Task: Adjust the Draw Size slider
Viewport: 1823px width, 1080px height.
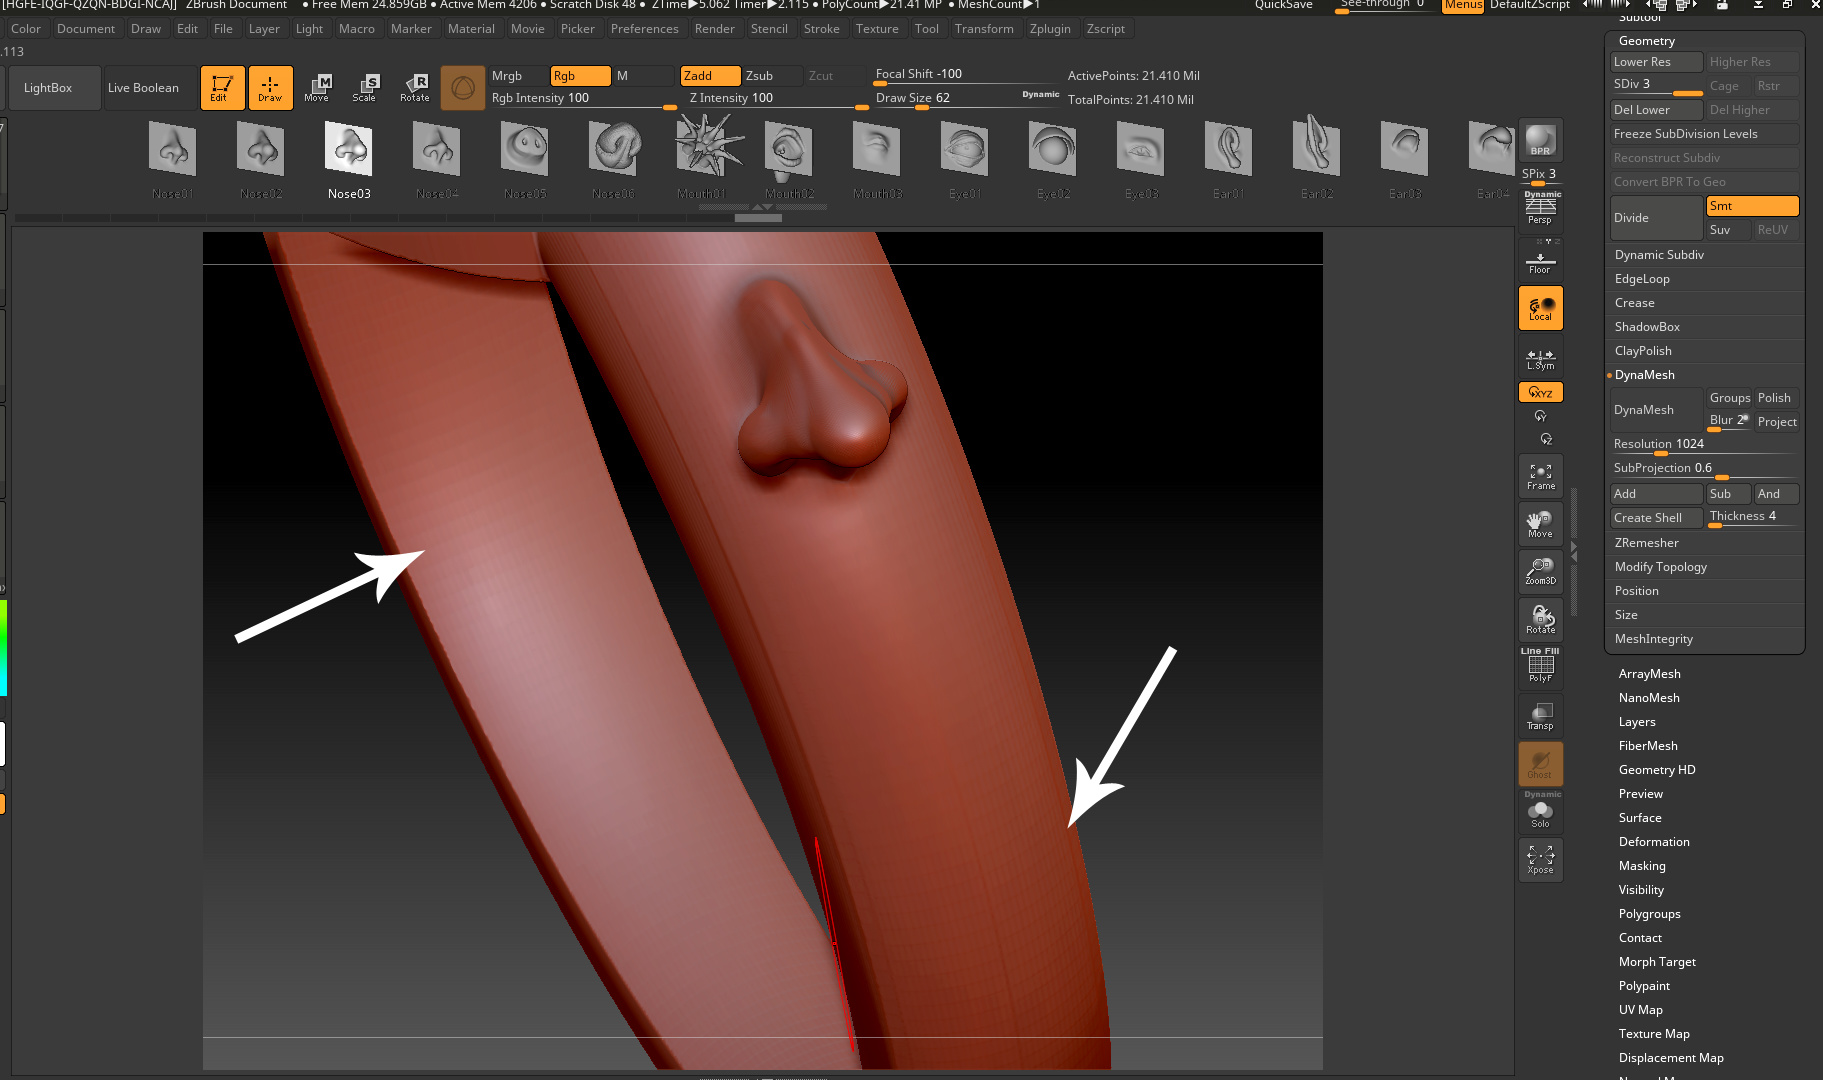Action: point(966,99)
